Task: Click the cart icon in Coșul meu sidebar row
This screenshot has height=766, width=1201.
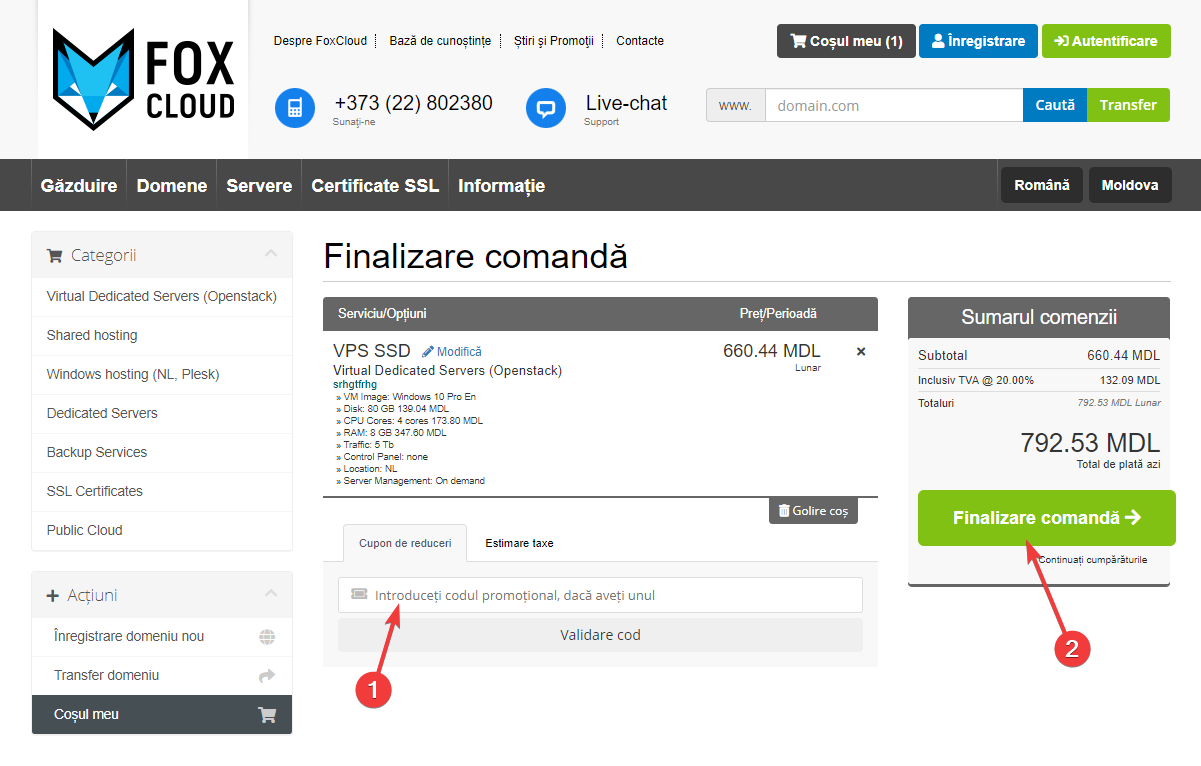Action: click(267, 715)
